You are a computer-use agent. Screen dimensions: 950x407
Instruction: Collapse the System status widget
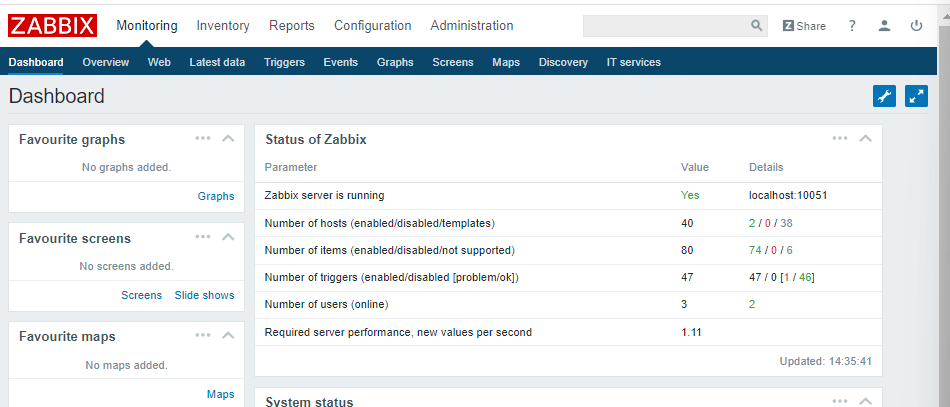(866, 401)
